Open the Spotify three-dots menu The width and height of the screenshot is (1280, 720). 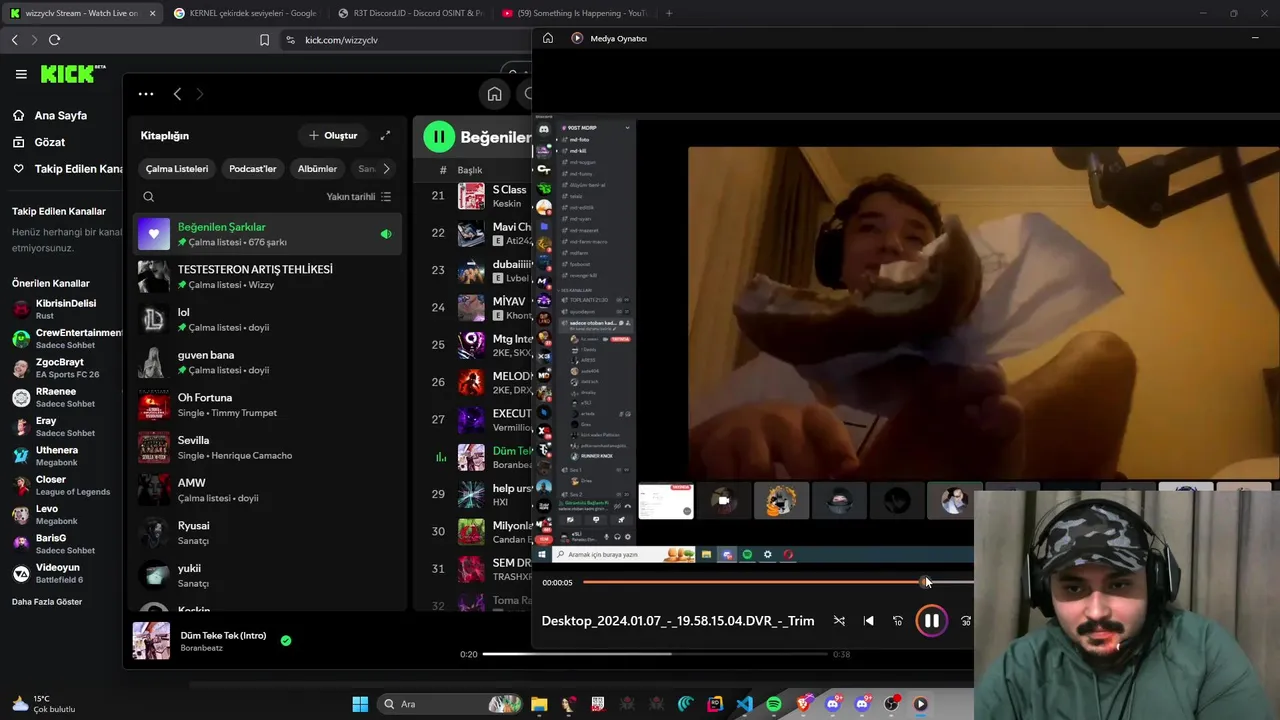(x=146, y=94)
